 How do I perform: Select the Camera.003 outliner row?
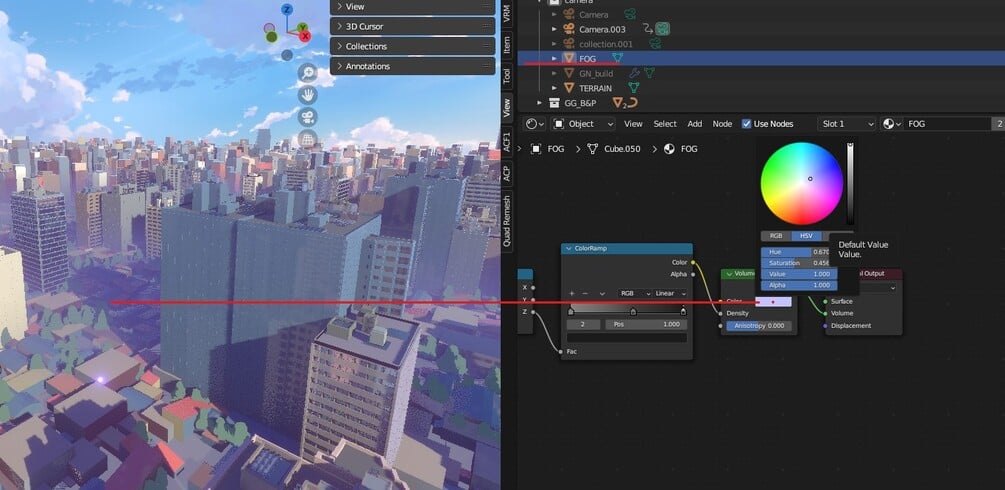click(x=761, y=29)
